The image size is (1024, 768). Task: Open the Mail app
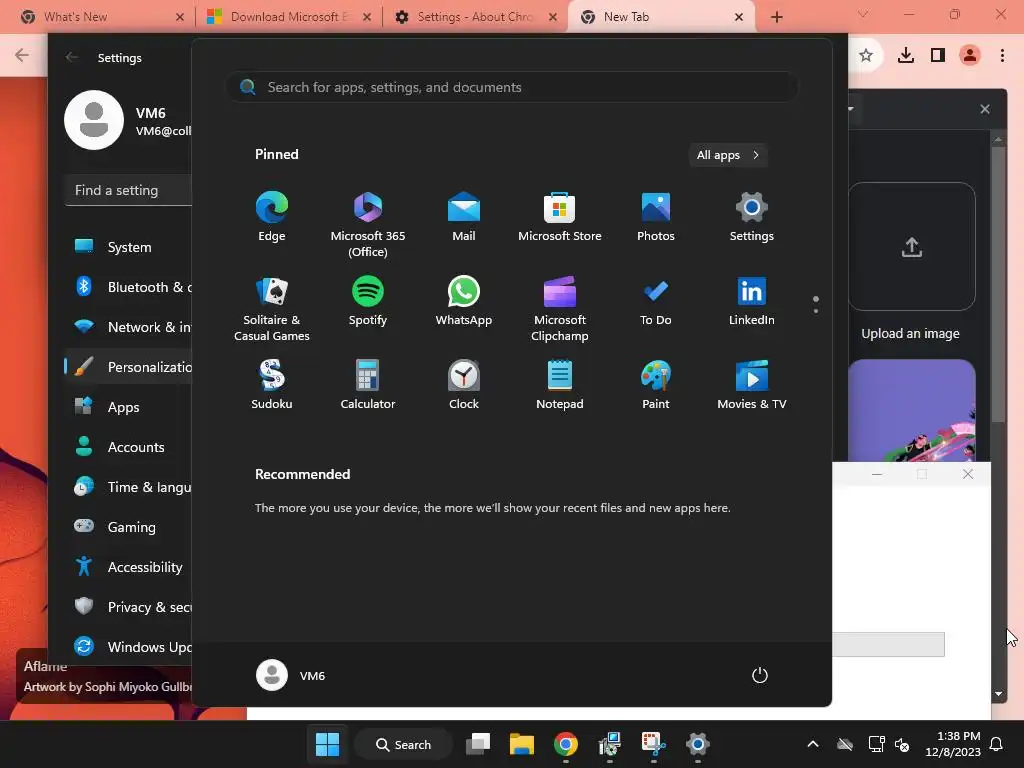coord(464,217)
